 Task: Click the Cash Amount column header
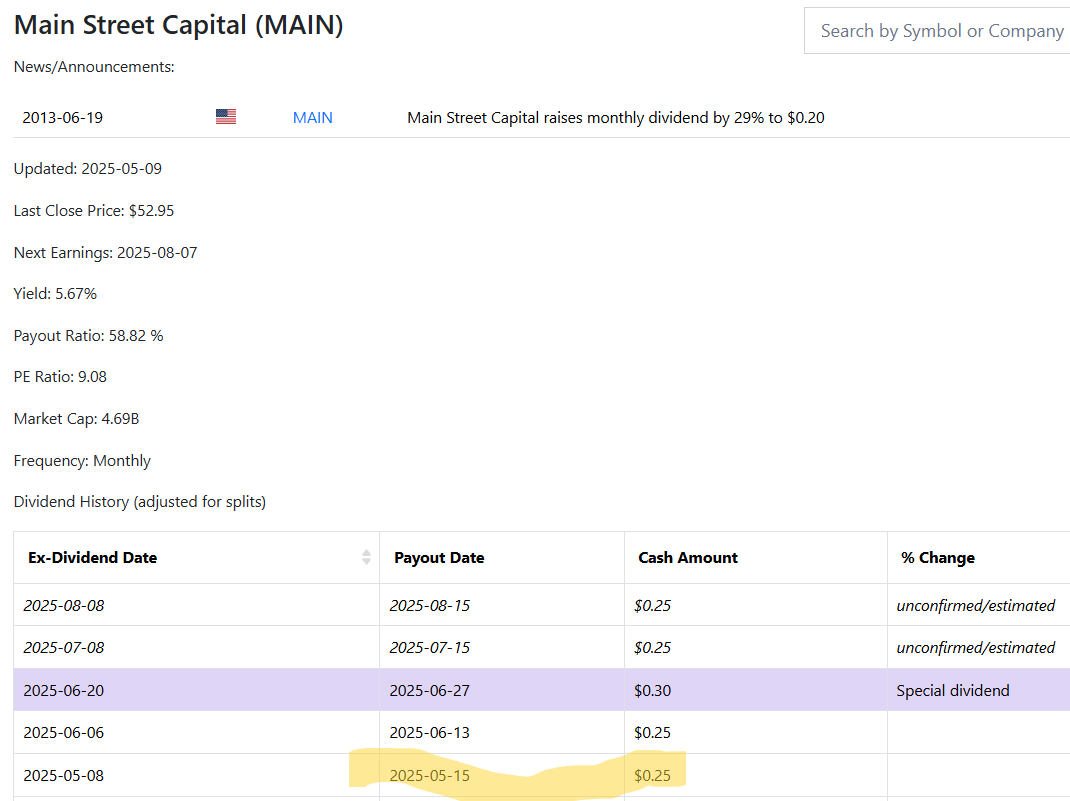tap(755, 557)
